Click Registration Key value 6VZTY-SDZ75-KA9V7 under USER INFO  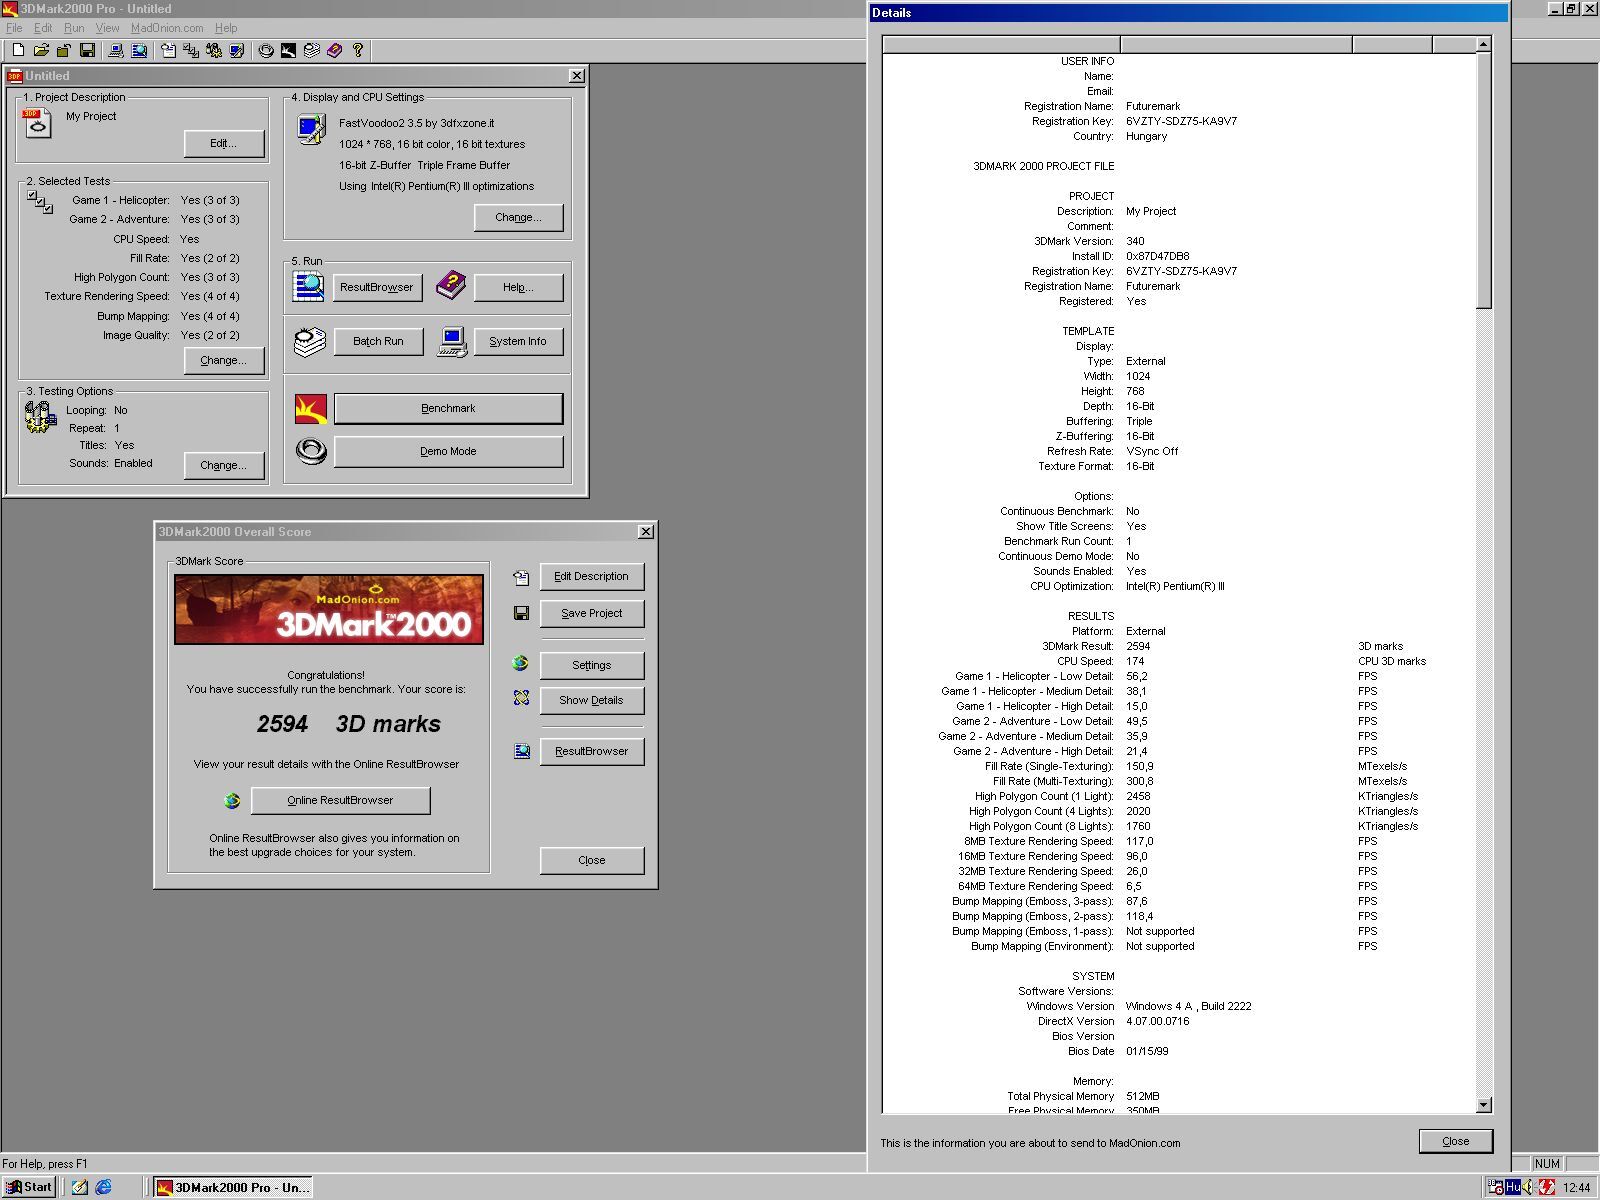coord(1181,121)
